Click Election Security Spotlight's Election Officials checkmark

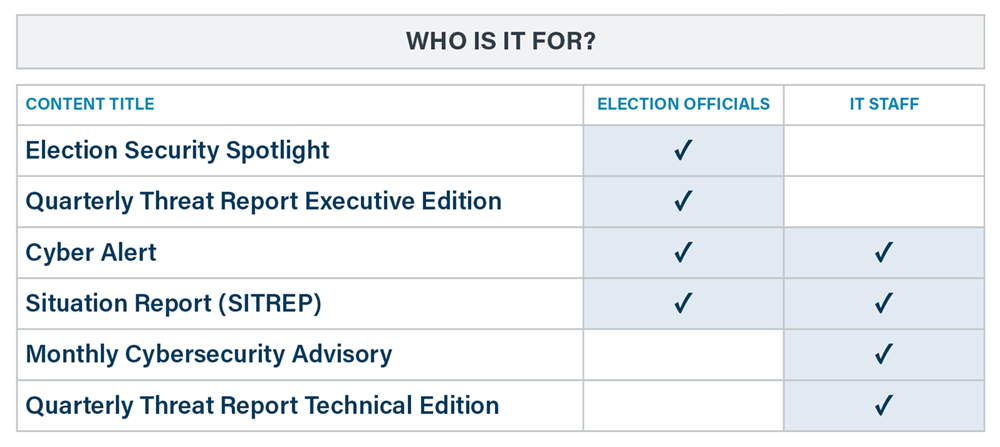click(x=683, y=150)
